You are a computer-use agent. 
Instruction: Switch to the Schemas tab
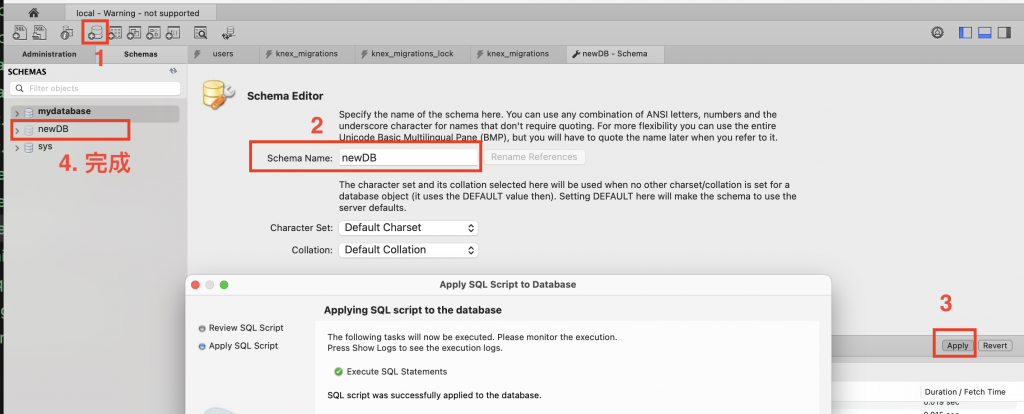click(140, 54)
